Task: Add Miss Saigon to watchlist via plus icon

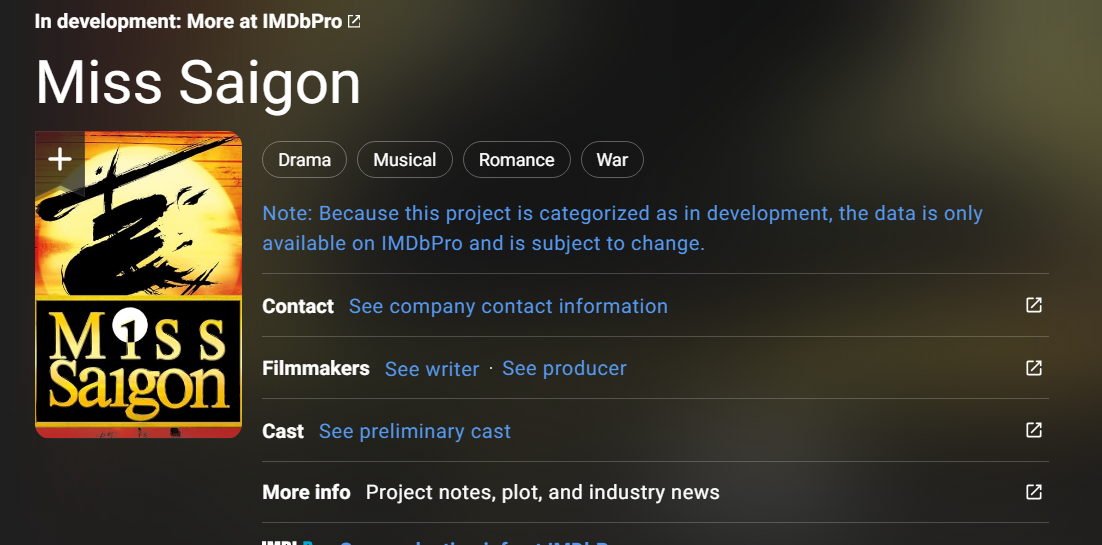Action: click(60, 160)
